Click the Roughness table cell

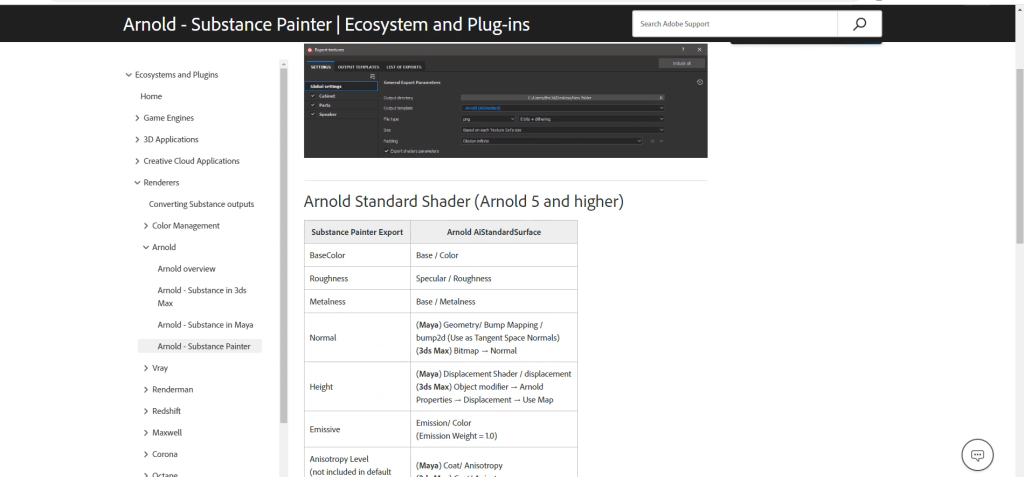tap(357, 278)
